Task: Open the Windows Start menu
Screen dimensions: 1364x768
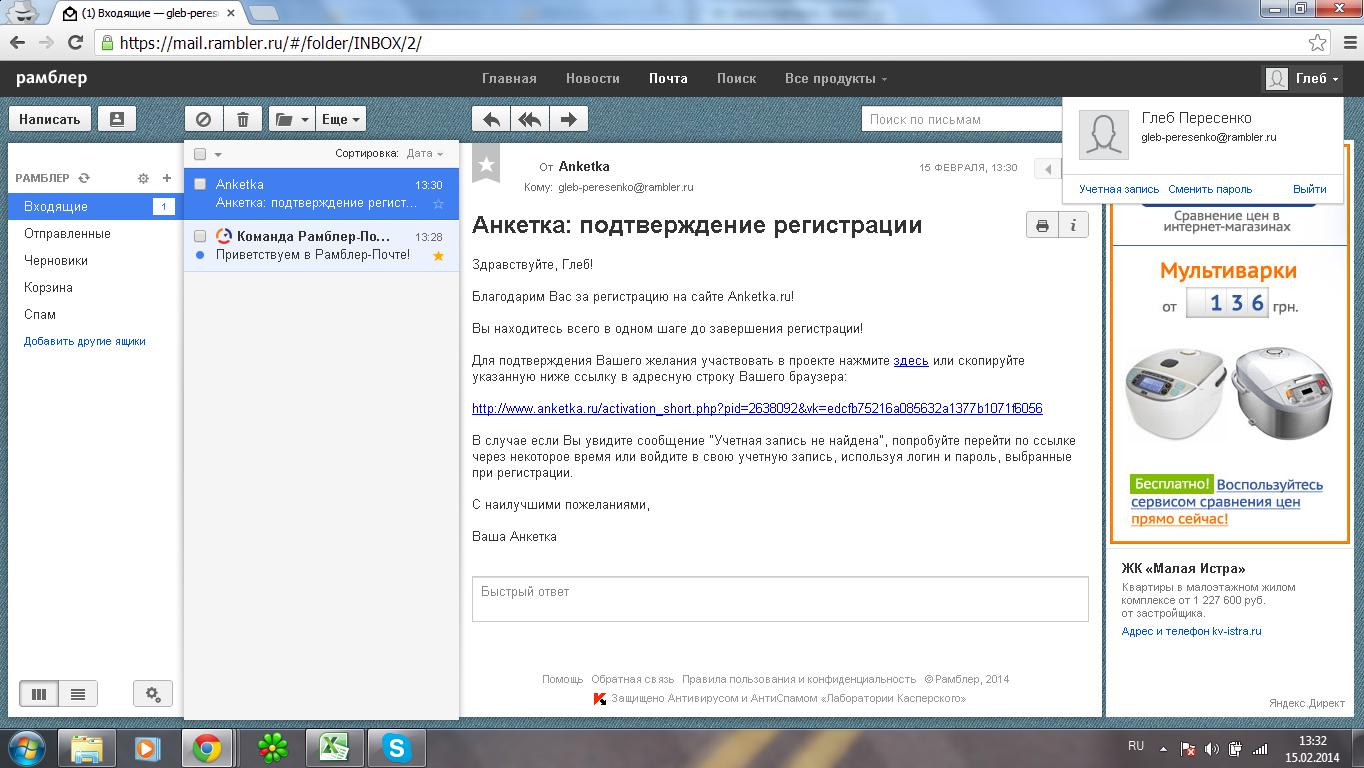Action: tap(25, 748)
